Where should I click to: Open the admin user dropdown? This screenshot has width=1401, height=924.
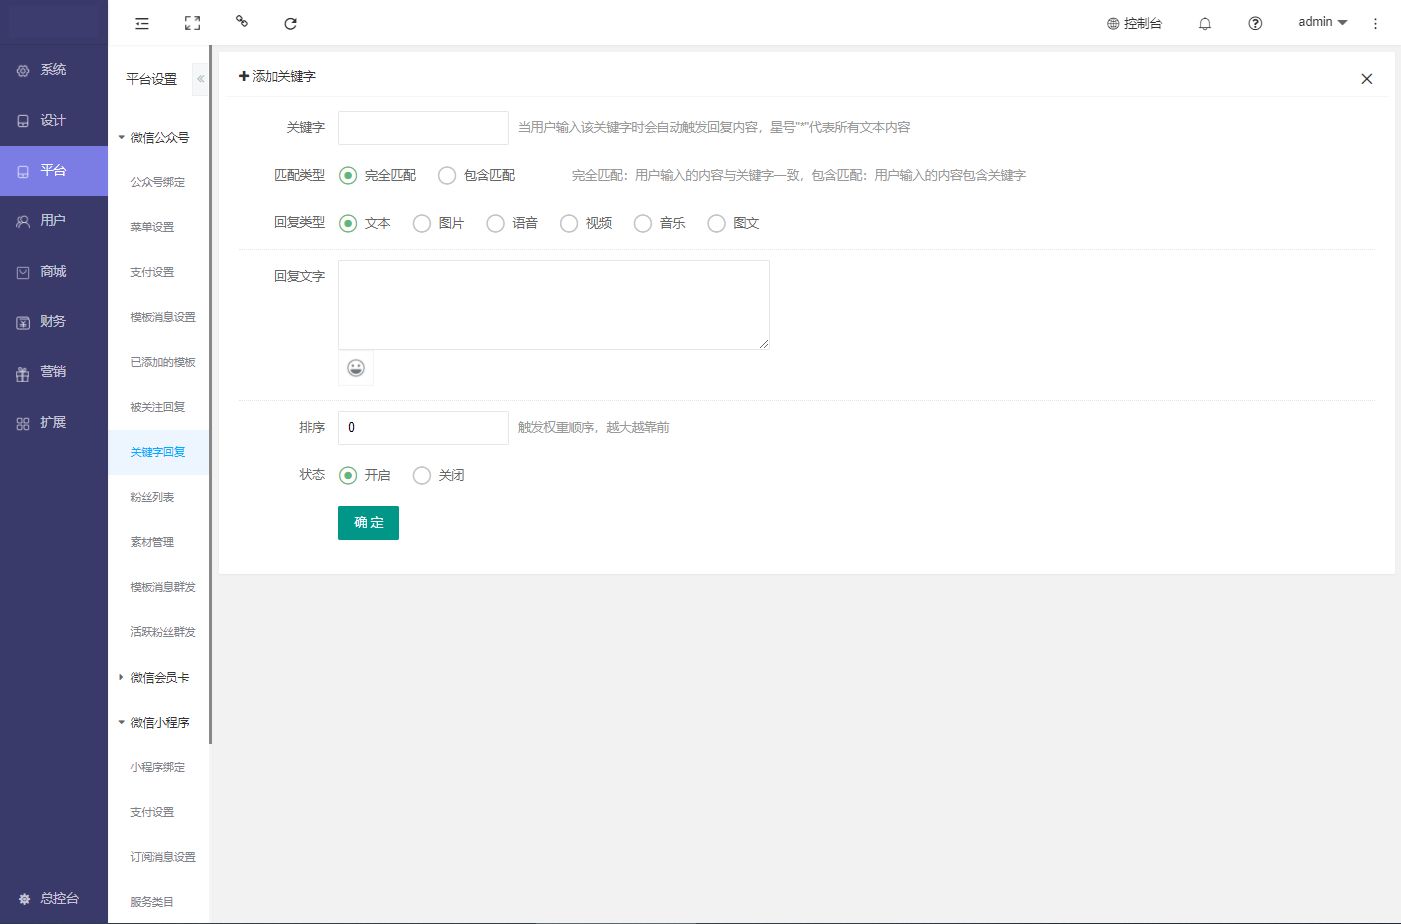point(1322,22)
